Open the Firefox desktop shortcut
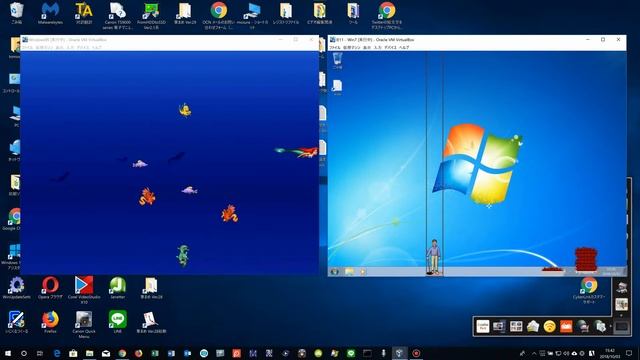The image size is (640, 360). tap(50, 322)
